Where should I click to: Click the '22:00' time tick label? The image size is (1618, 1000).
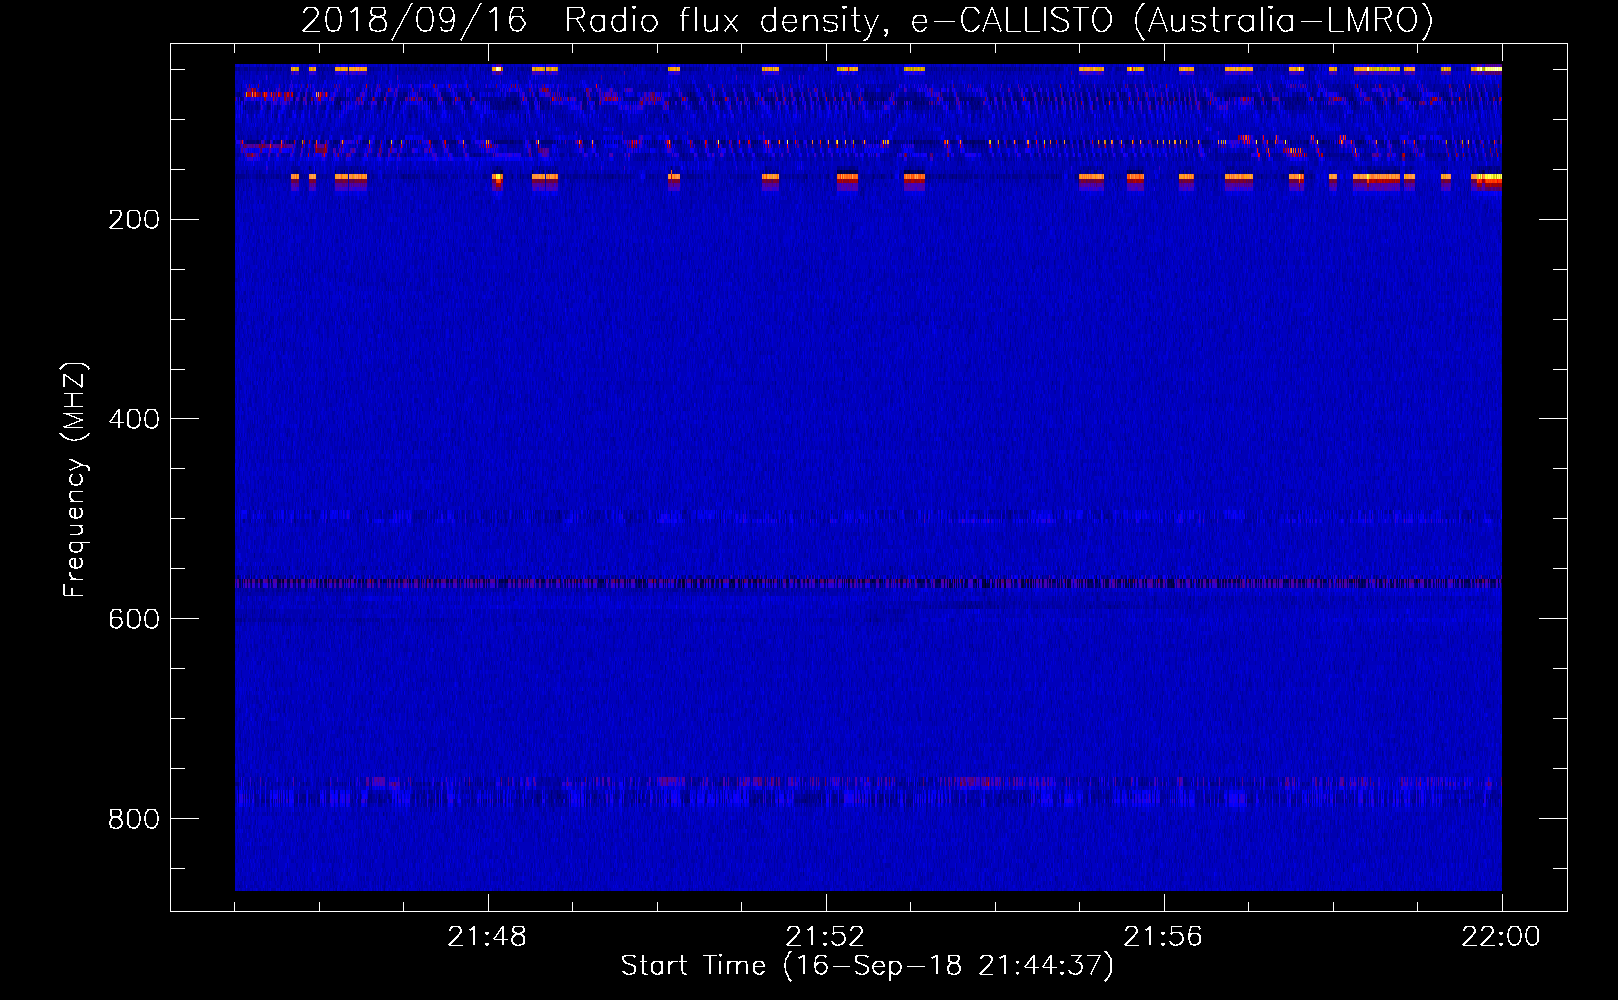coord(1501,937)
